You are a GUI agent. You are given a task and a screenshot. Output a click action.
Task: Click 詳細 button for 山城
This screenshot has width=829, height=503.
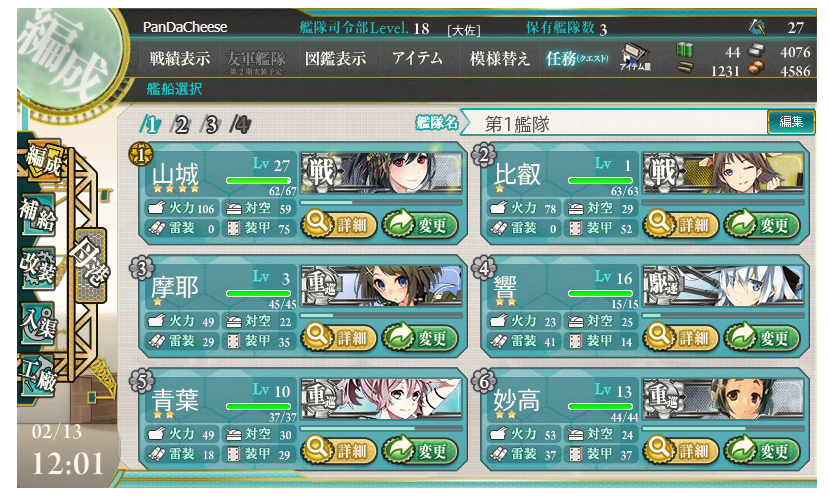point(338,224)
